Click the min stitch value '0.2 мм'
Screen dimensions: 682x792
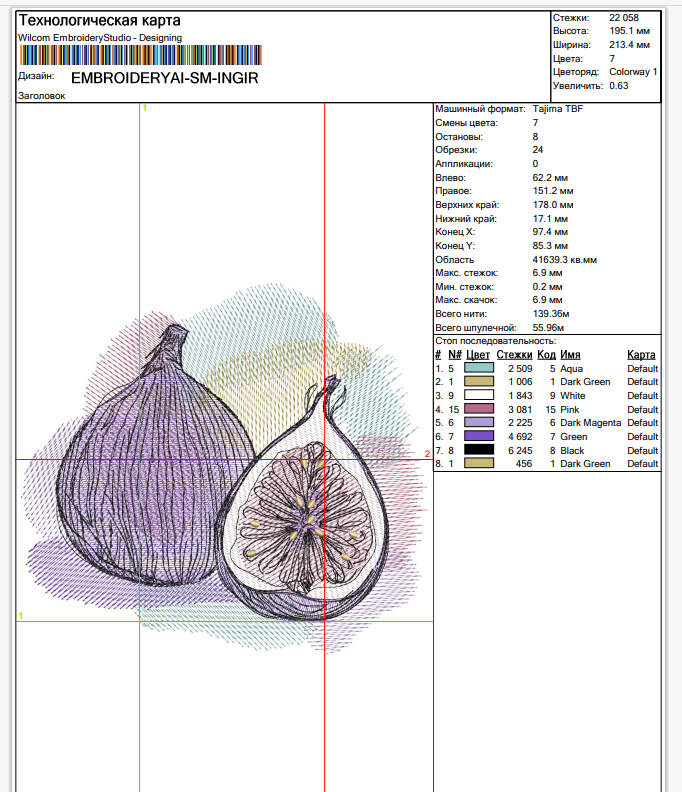[547, 287]
